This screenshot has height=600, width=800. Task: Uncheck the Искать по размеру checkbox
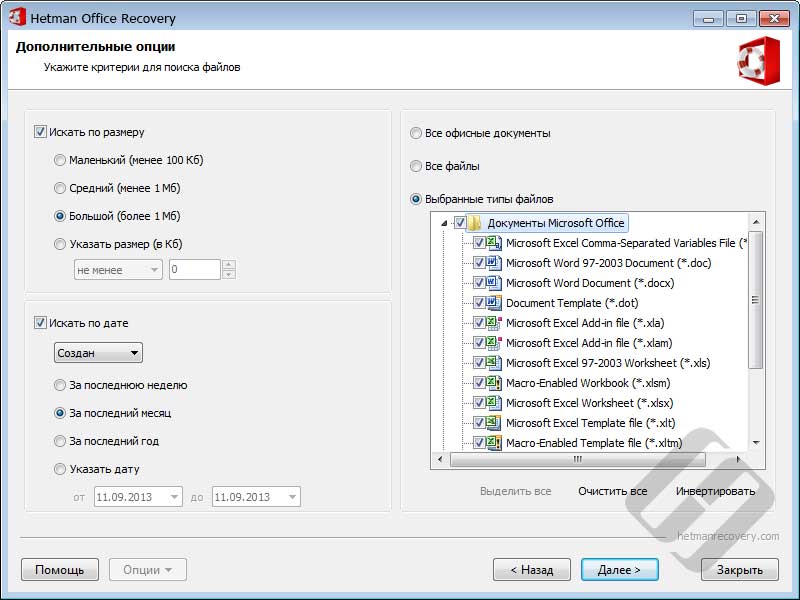coord(40,132)
